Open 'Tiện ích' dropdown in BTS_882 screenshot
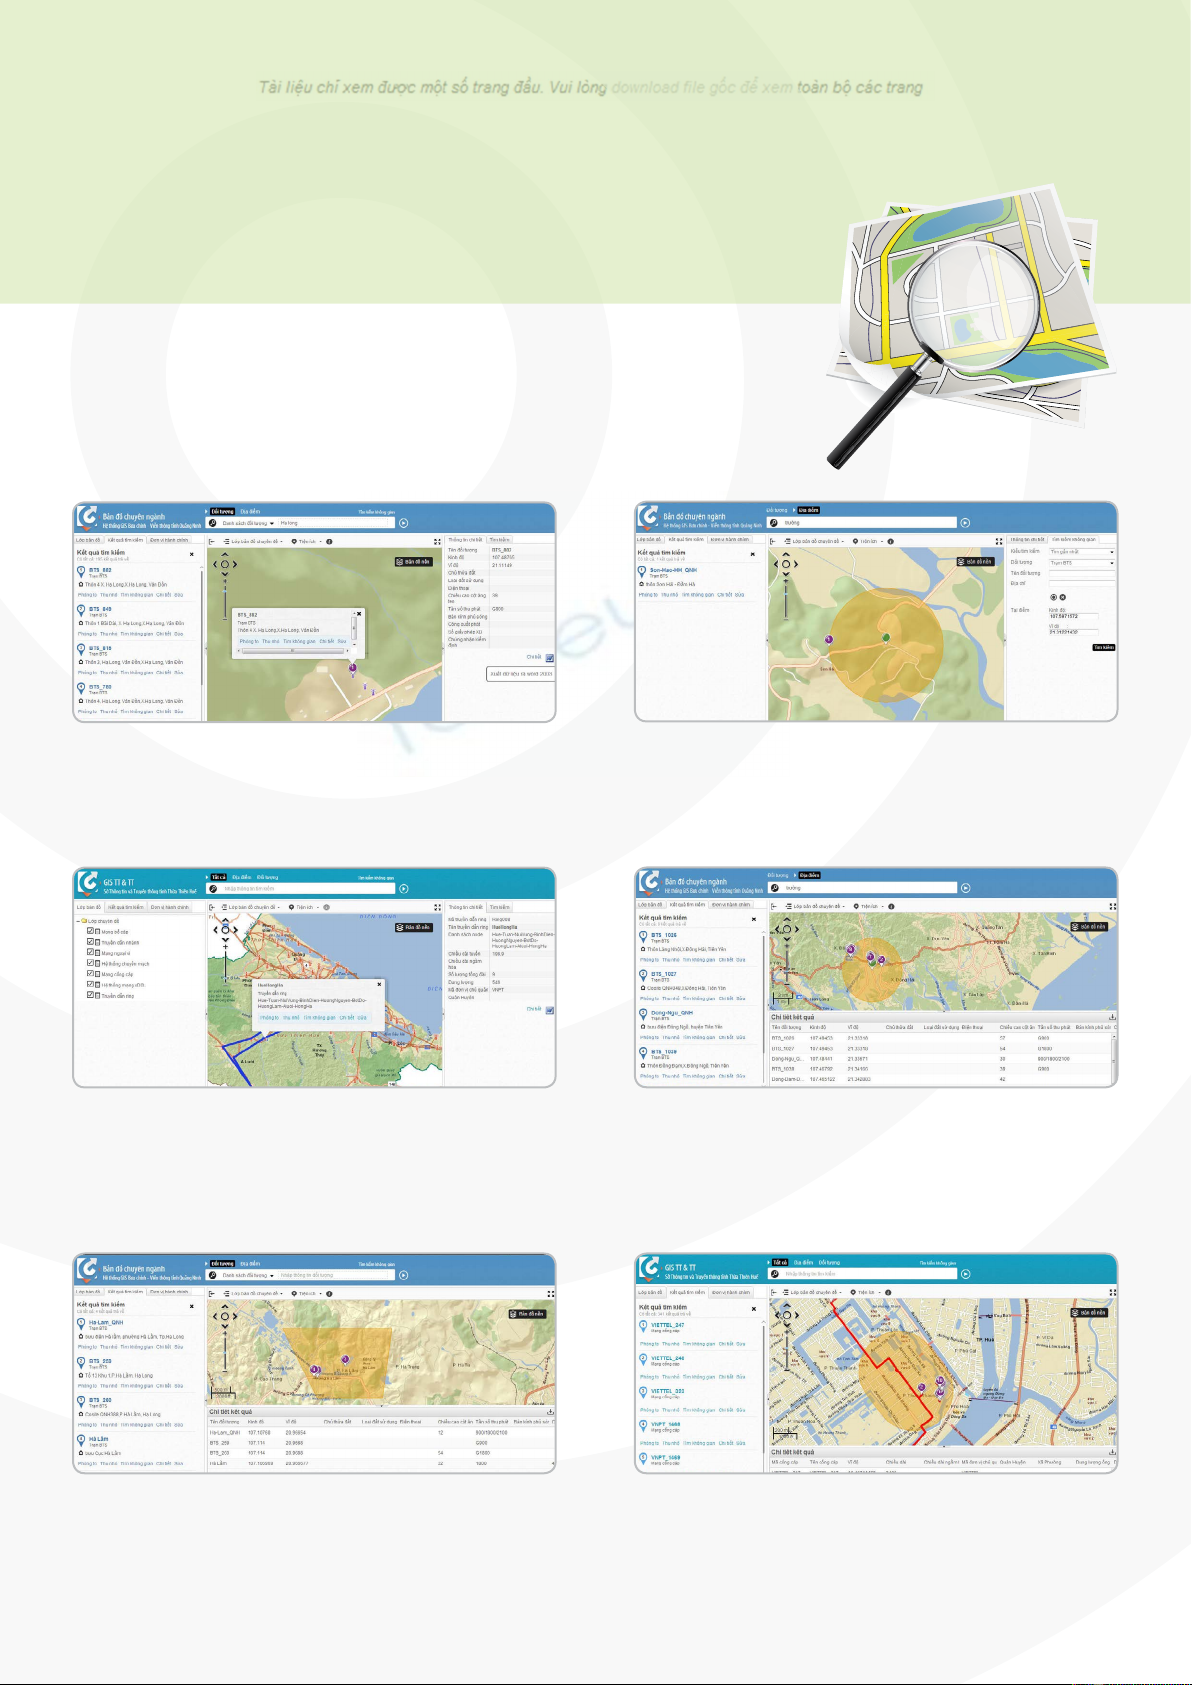 (x=307, y=541)
